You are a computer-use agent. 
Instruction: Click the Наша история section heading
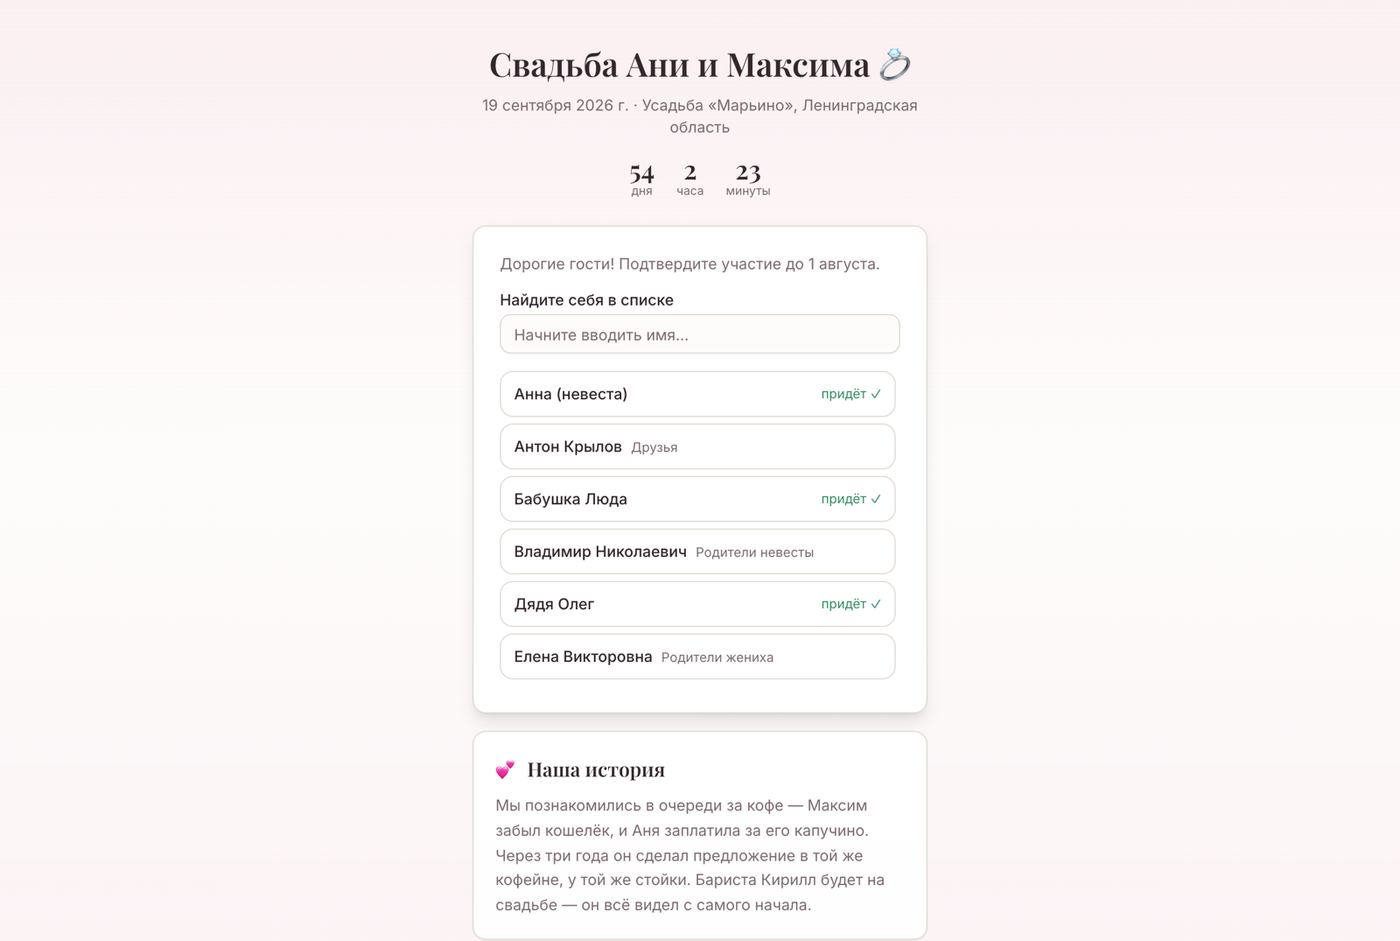click(x=596, y=770)
